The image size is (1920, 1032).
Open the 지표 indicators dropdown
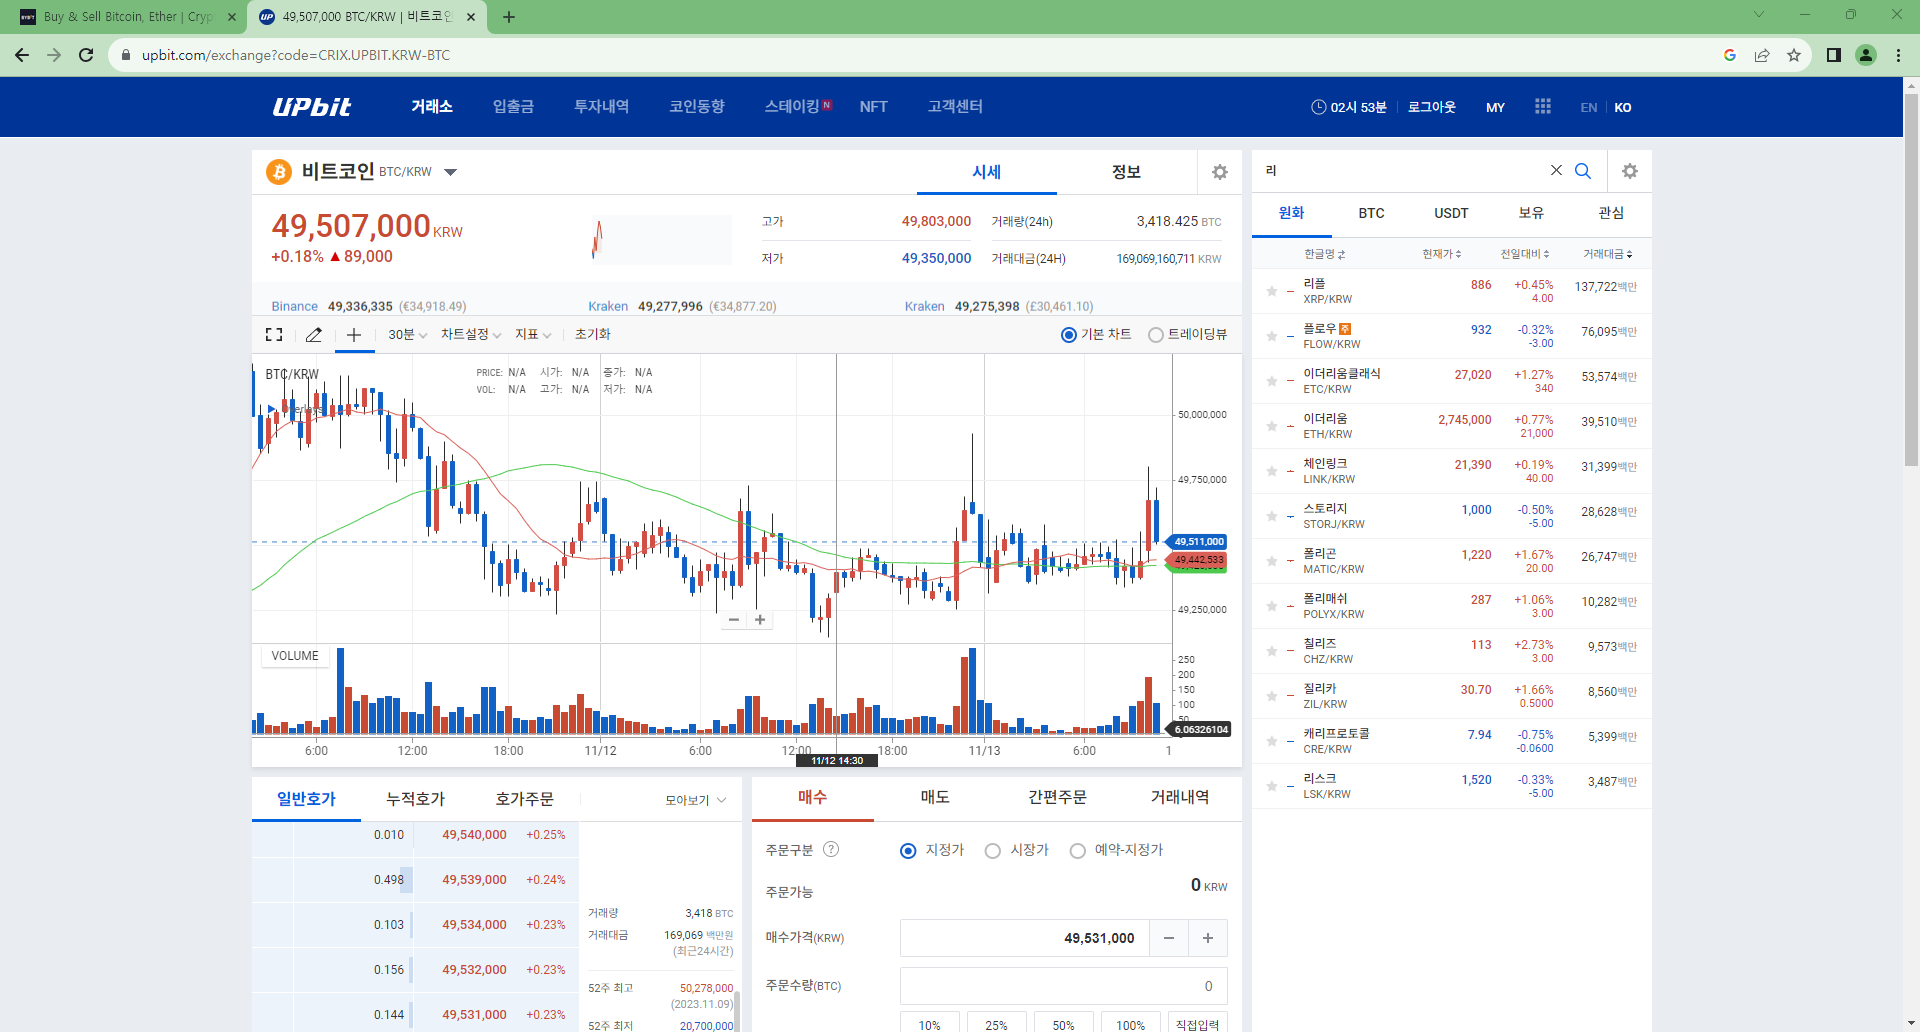tap(533, 335)
